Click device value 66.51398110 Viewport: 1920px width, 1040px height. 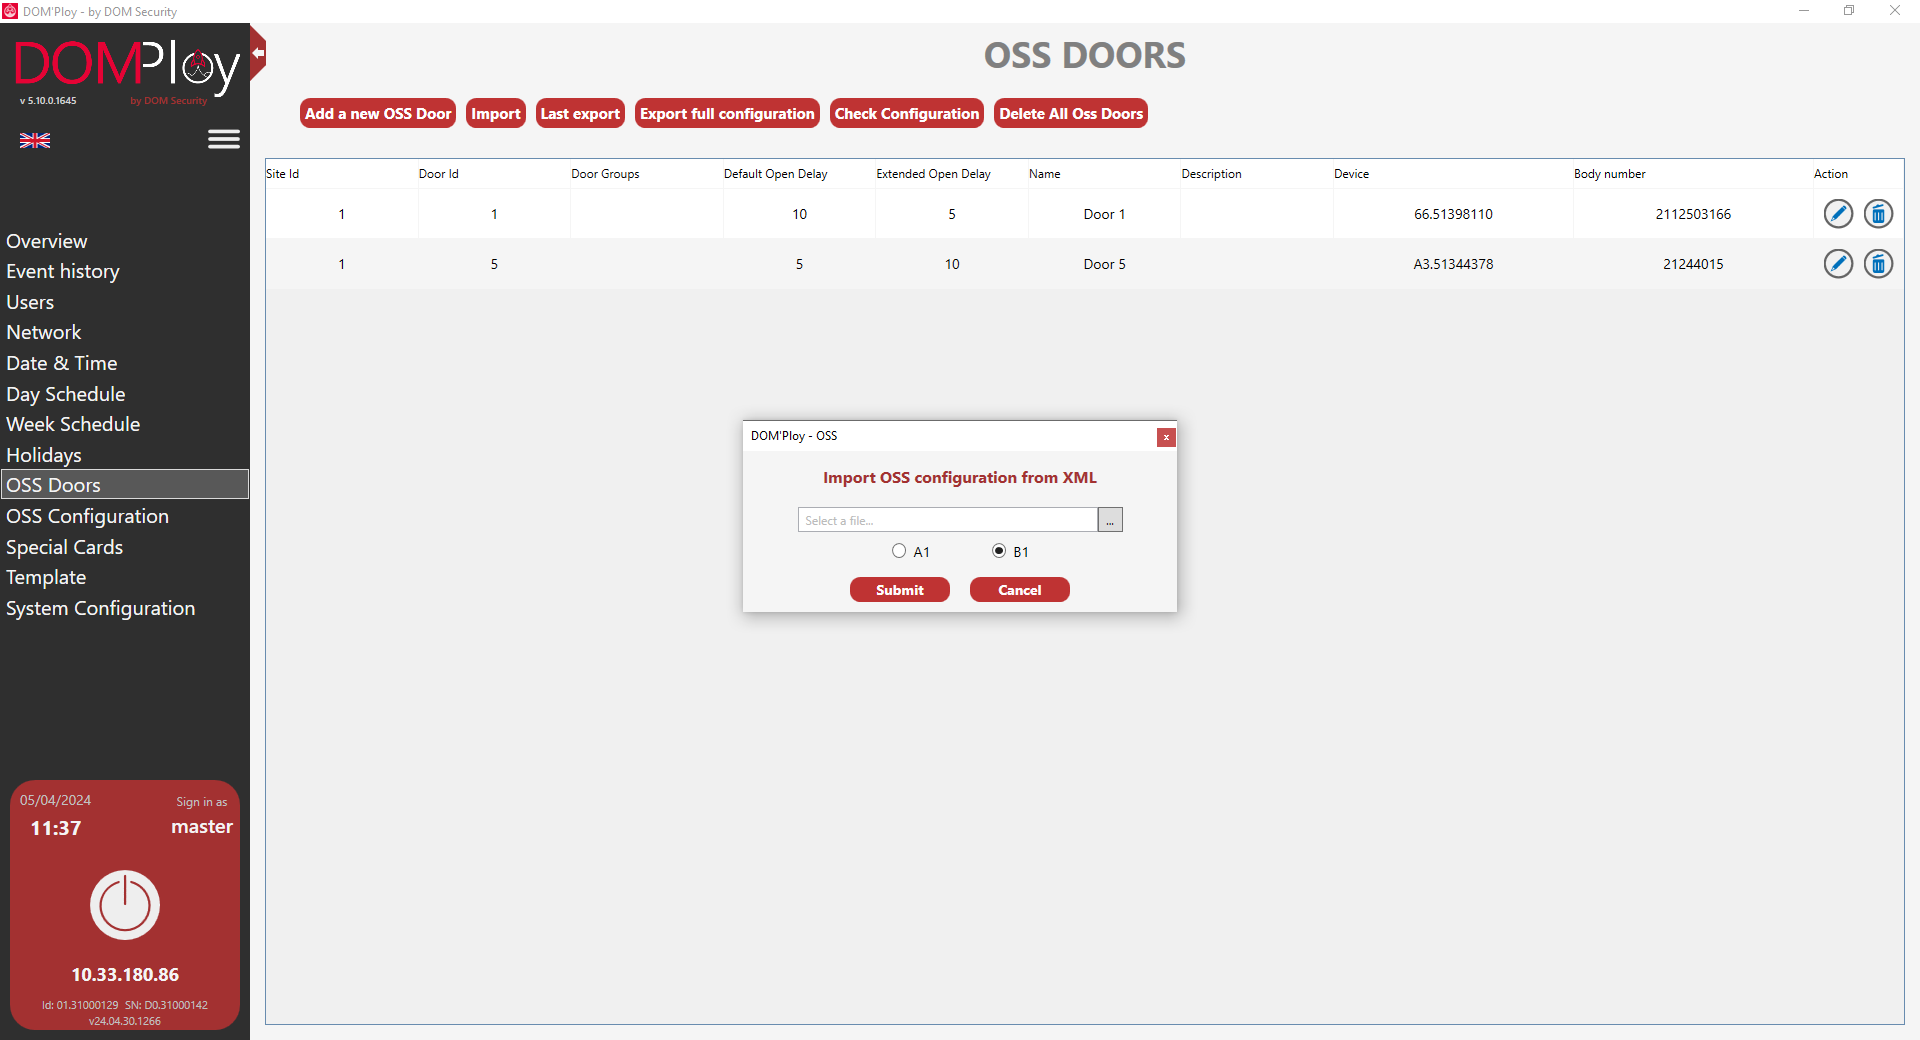point(1453,214)
